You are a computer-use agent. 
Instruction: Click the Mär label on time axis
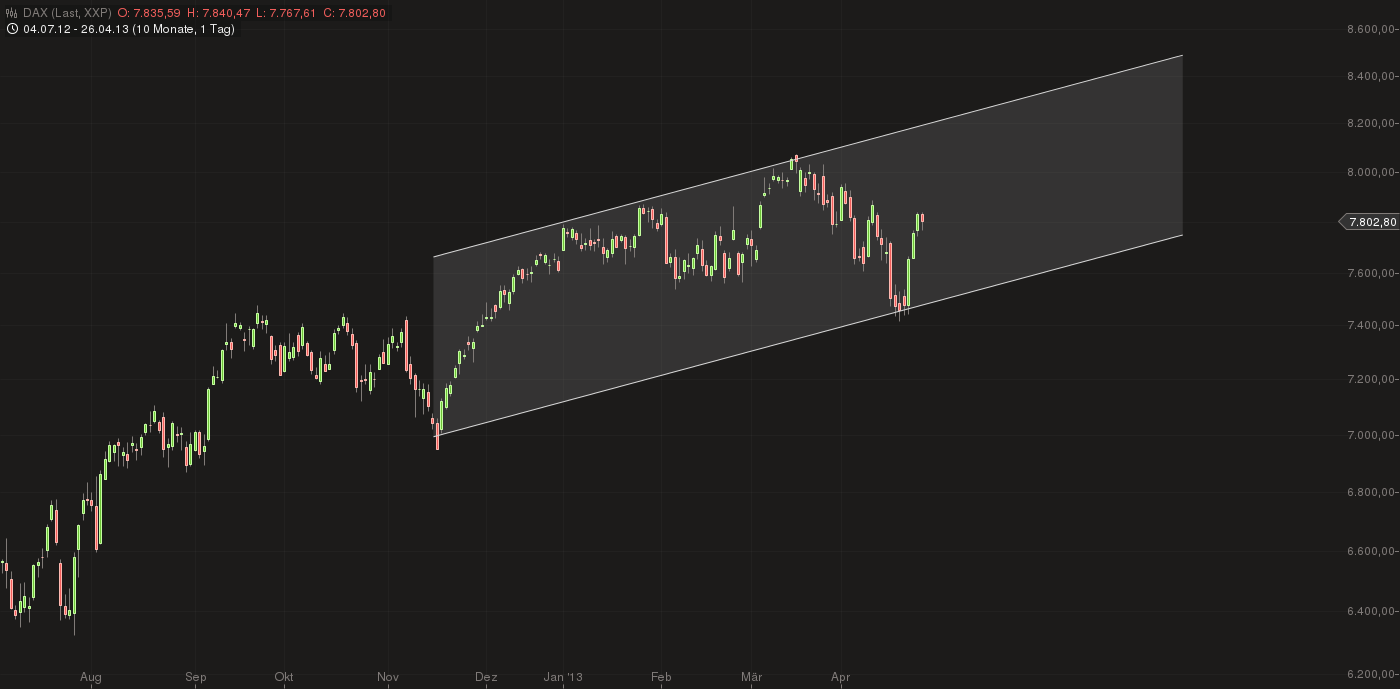pos(751,677)
